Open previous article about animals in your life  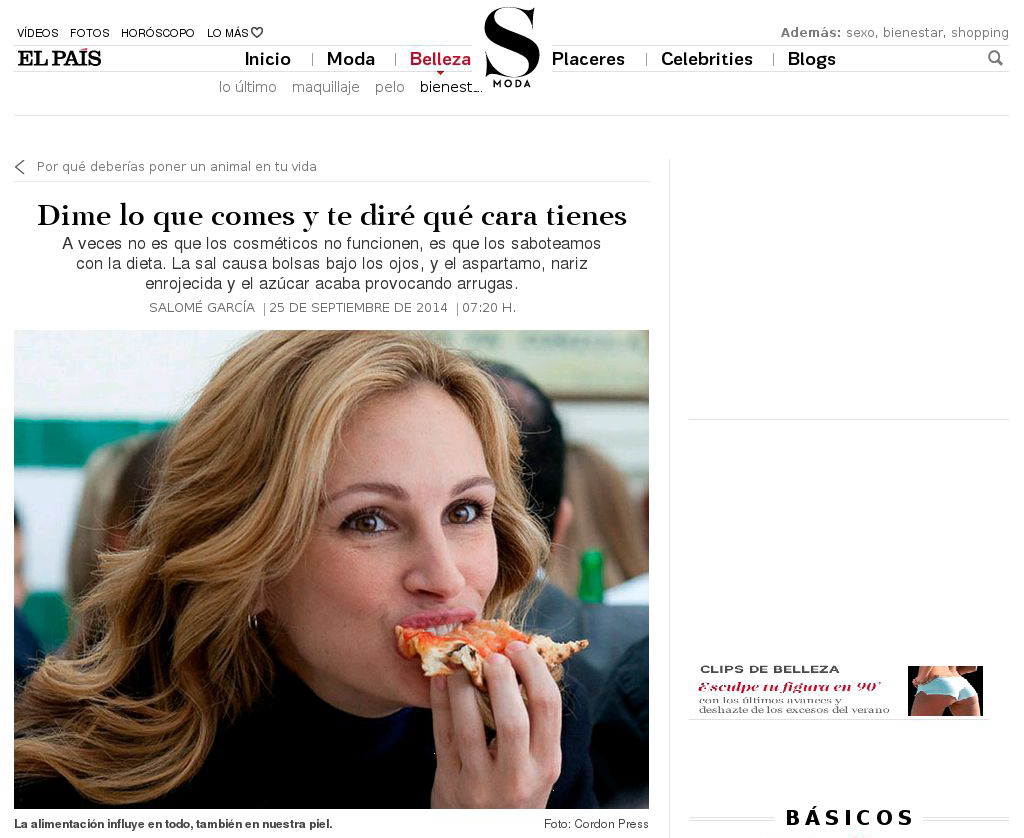[176, 167]
